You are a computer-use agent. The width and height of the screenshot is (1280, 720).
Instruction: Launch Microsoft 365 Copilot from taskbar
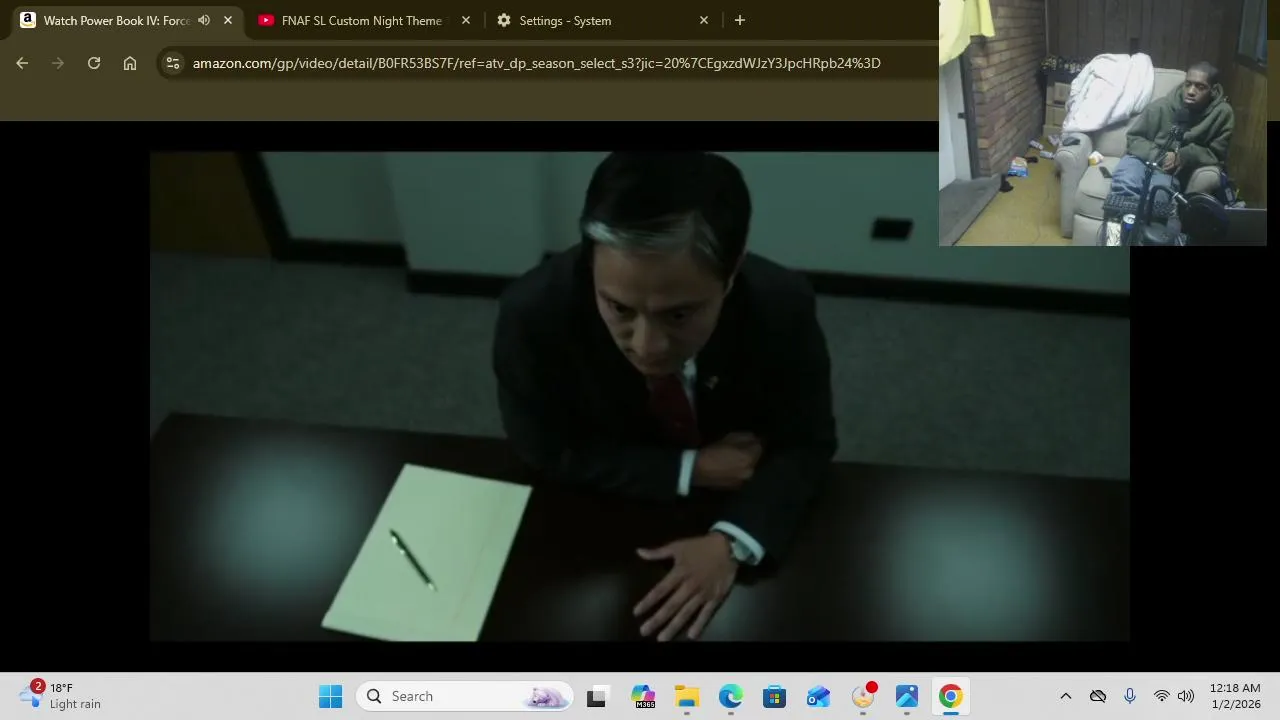(x=643, y=696)
